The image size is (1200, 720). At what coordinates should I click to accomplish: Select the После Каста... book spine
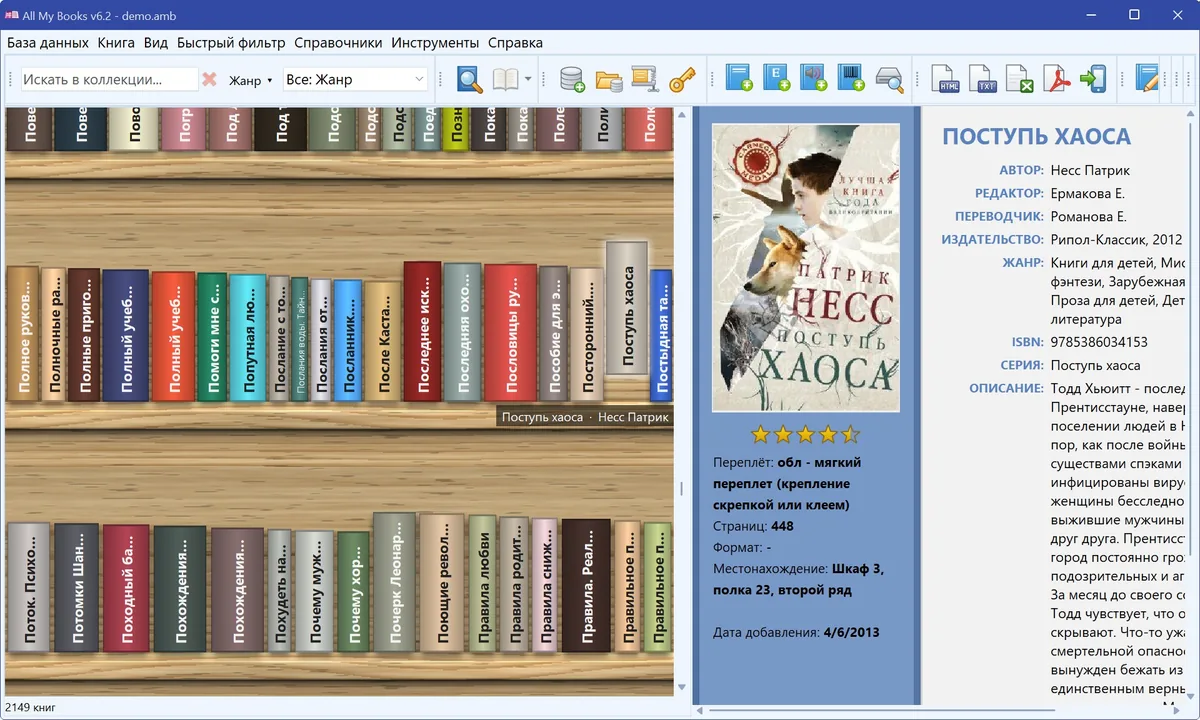(383, 342)
